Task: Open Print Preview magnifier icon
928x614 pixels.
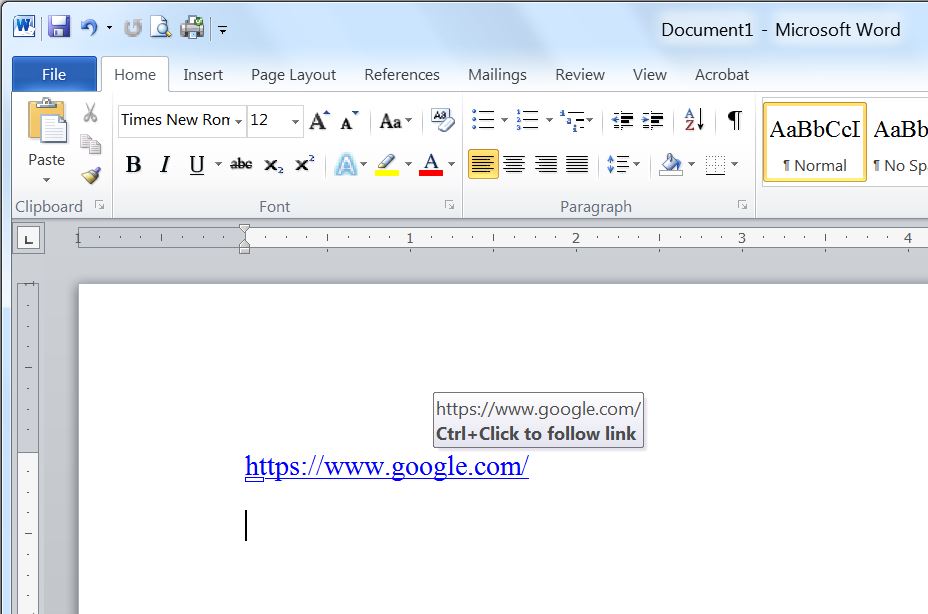Action: pyautogui.click(x=161, y=27)
